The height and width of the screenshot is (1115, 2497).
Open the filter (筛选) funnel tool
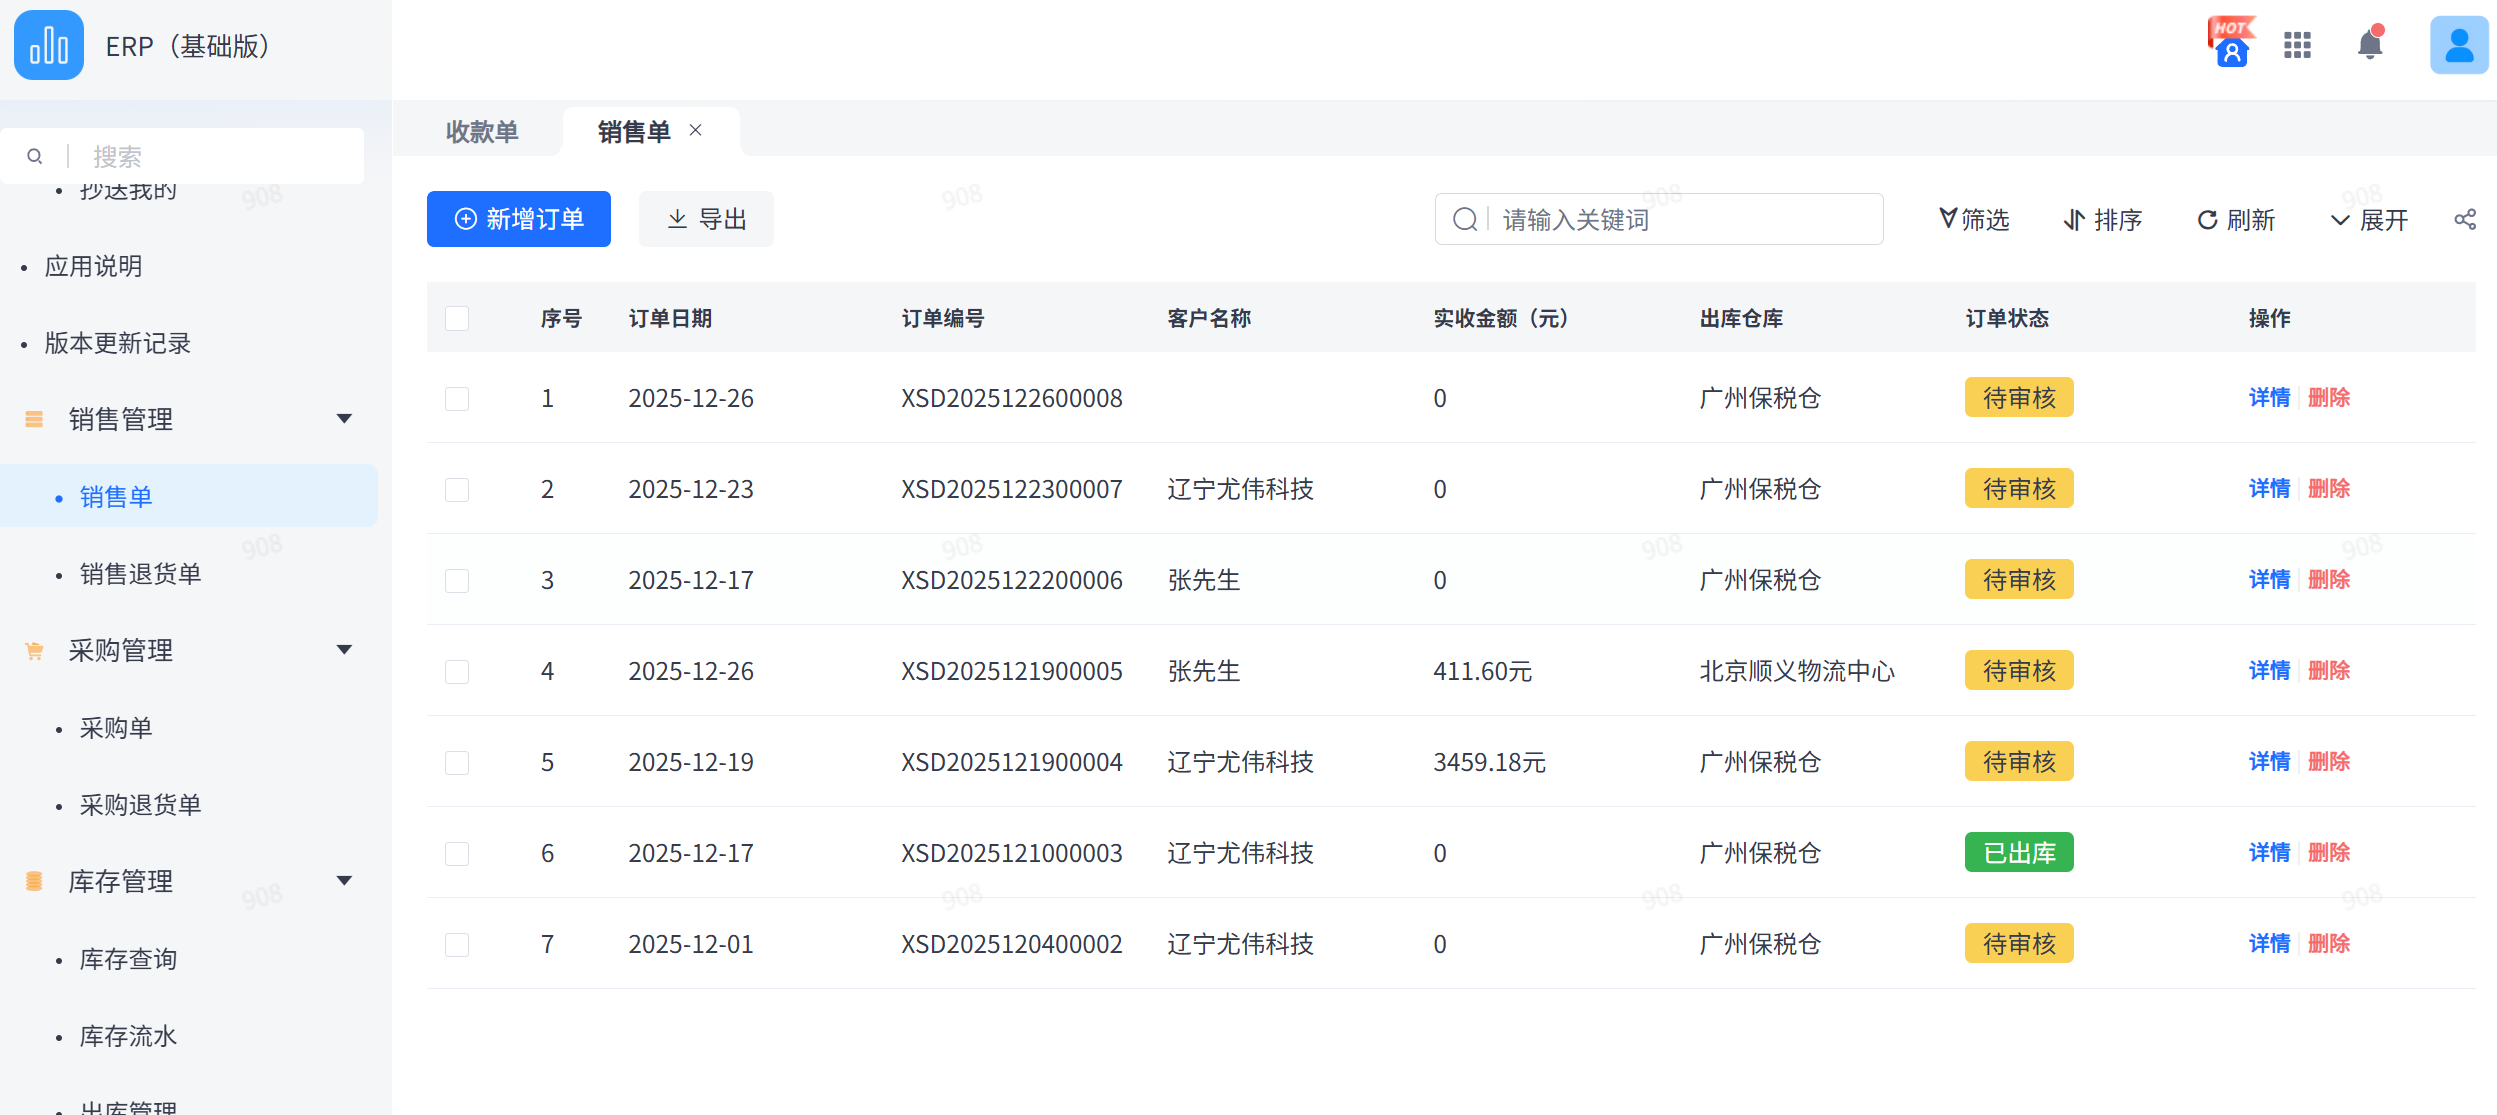pos(1973,220)
